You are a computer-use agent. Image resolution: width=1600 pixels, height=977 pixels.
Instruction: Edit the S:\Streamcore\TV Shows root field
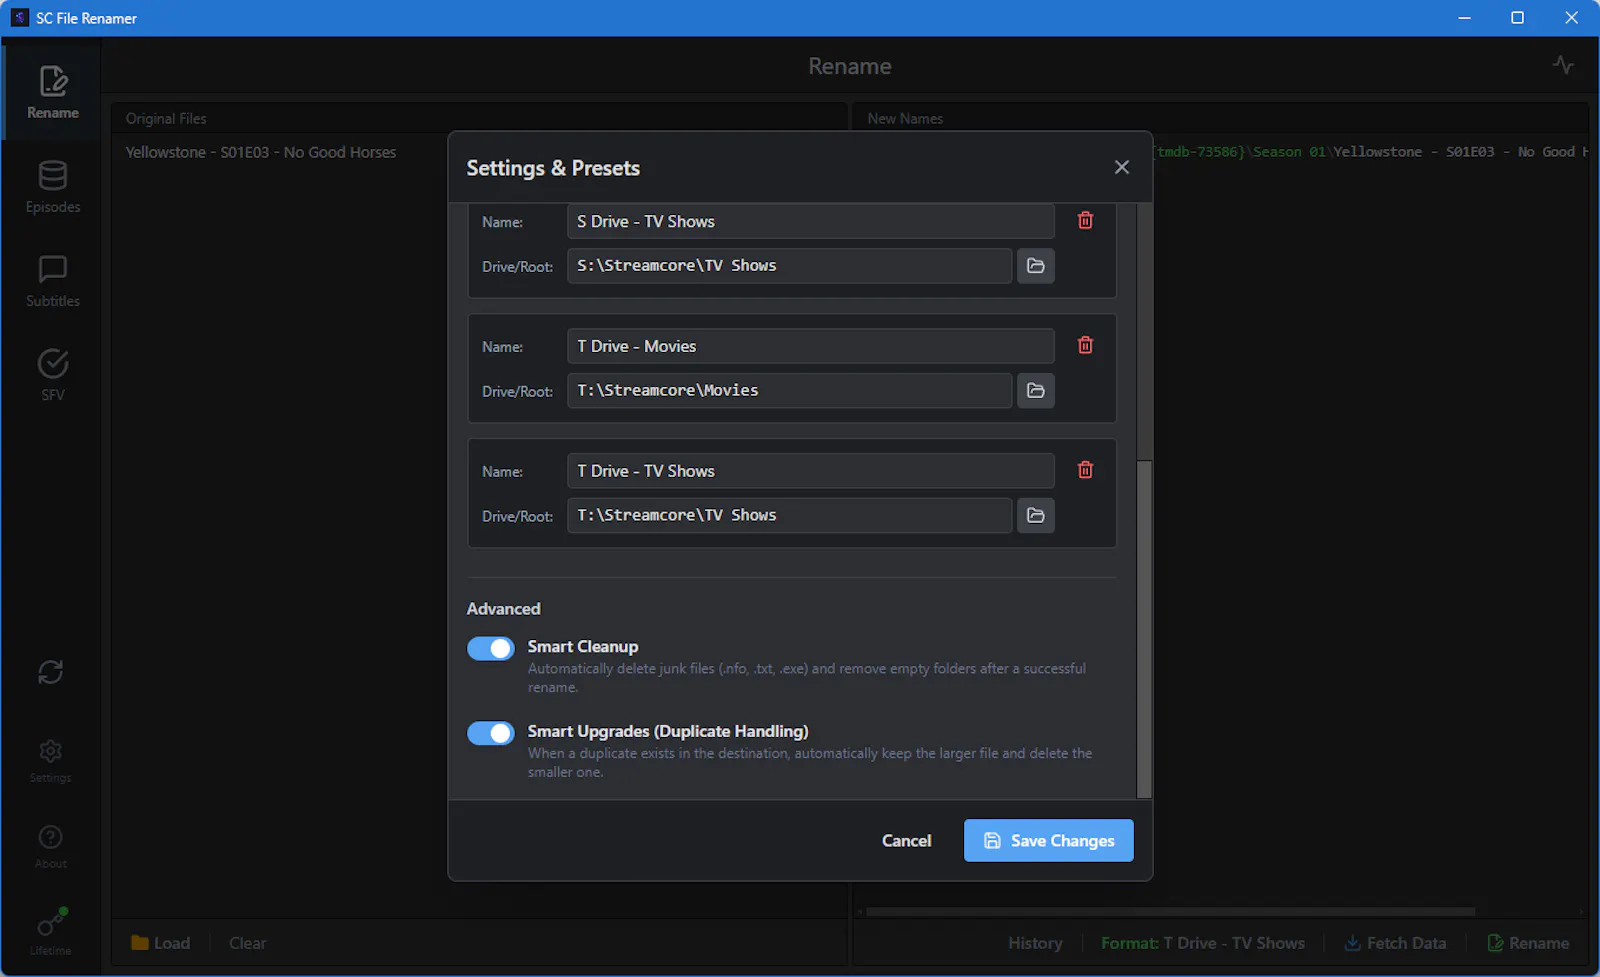coord(790,266)
